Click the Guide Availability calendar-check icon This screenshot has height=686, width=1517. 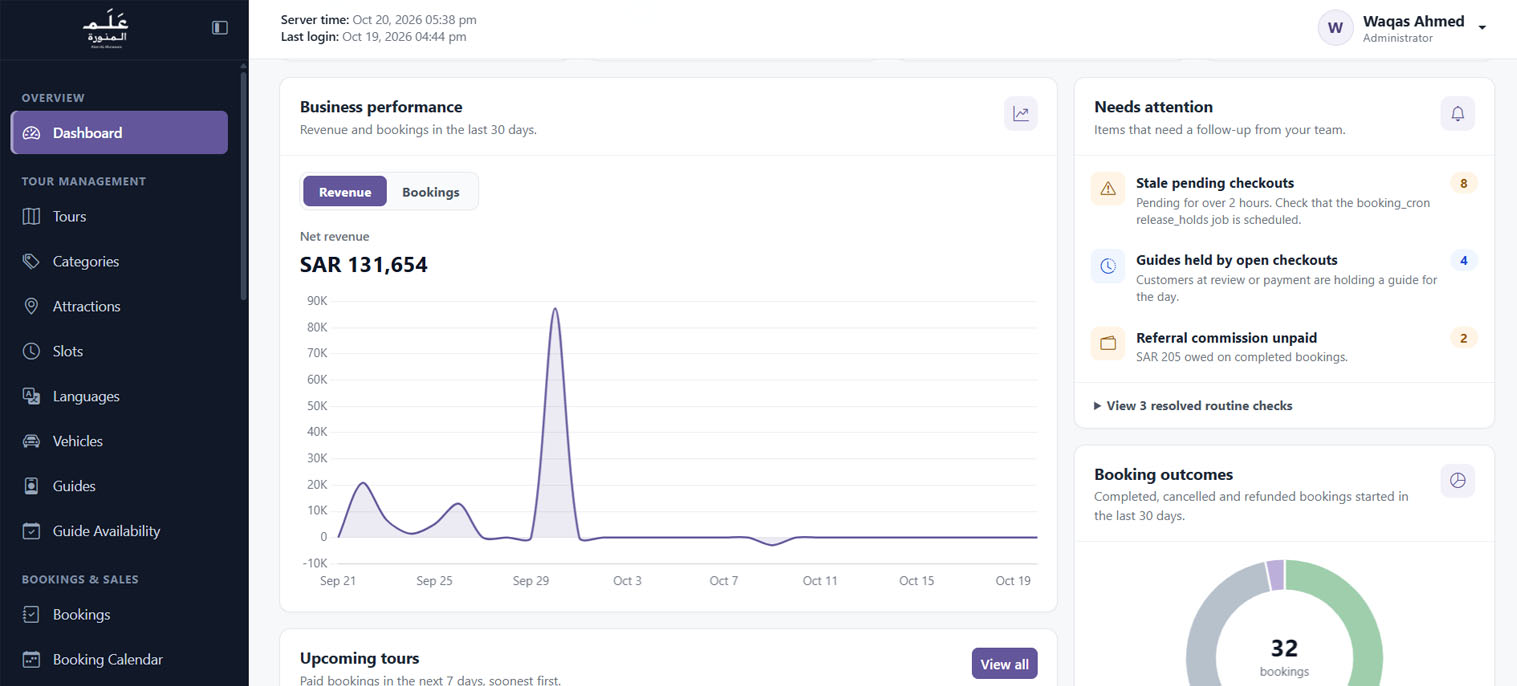tap(31, 531)
